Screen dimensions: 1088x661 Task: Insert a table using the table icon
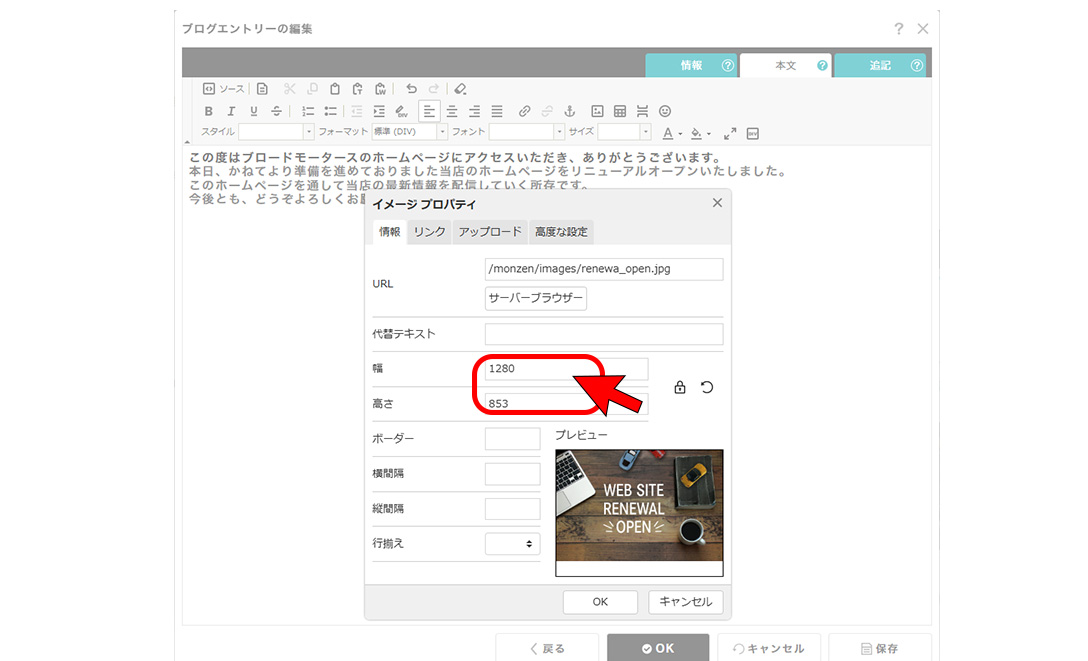(620, 111)
